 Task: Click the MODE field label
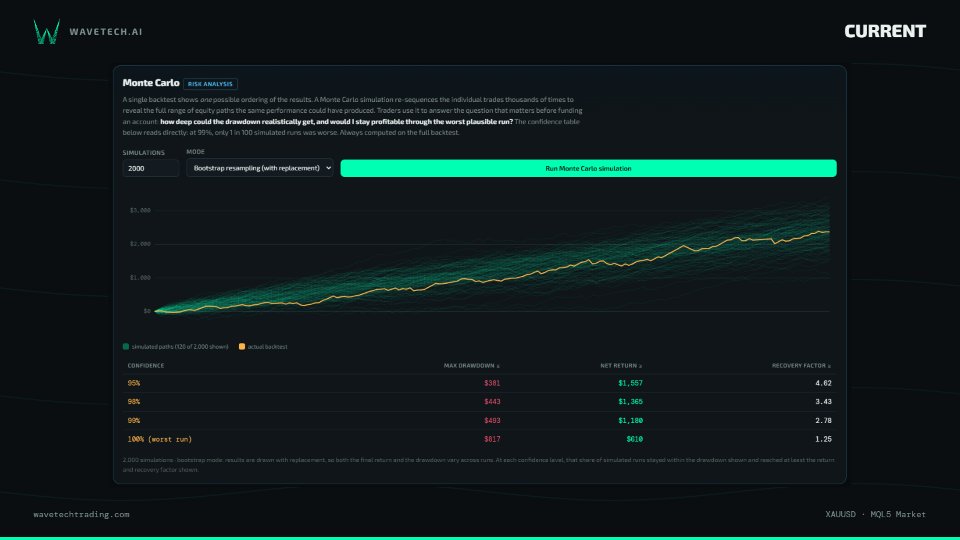click(195, 152)
